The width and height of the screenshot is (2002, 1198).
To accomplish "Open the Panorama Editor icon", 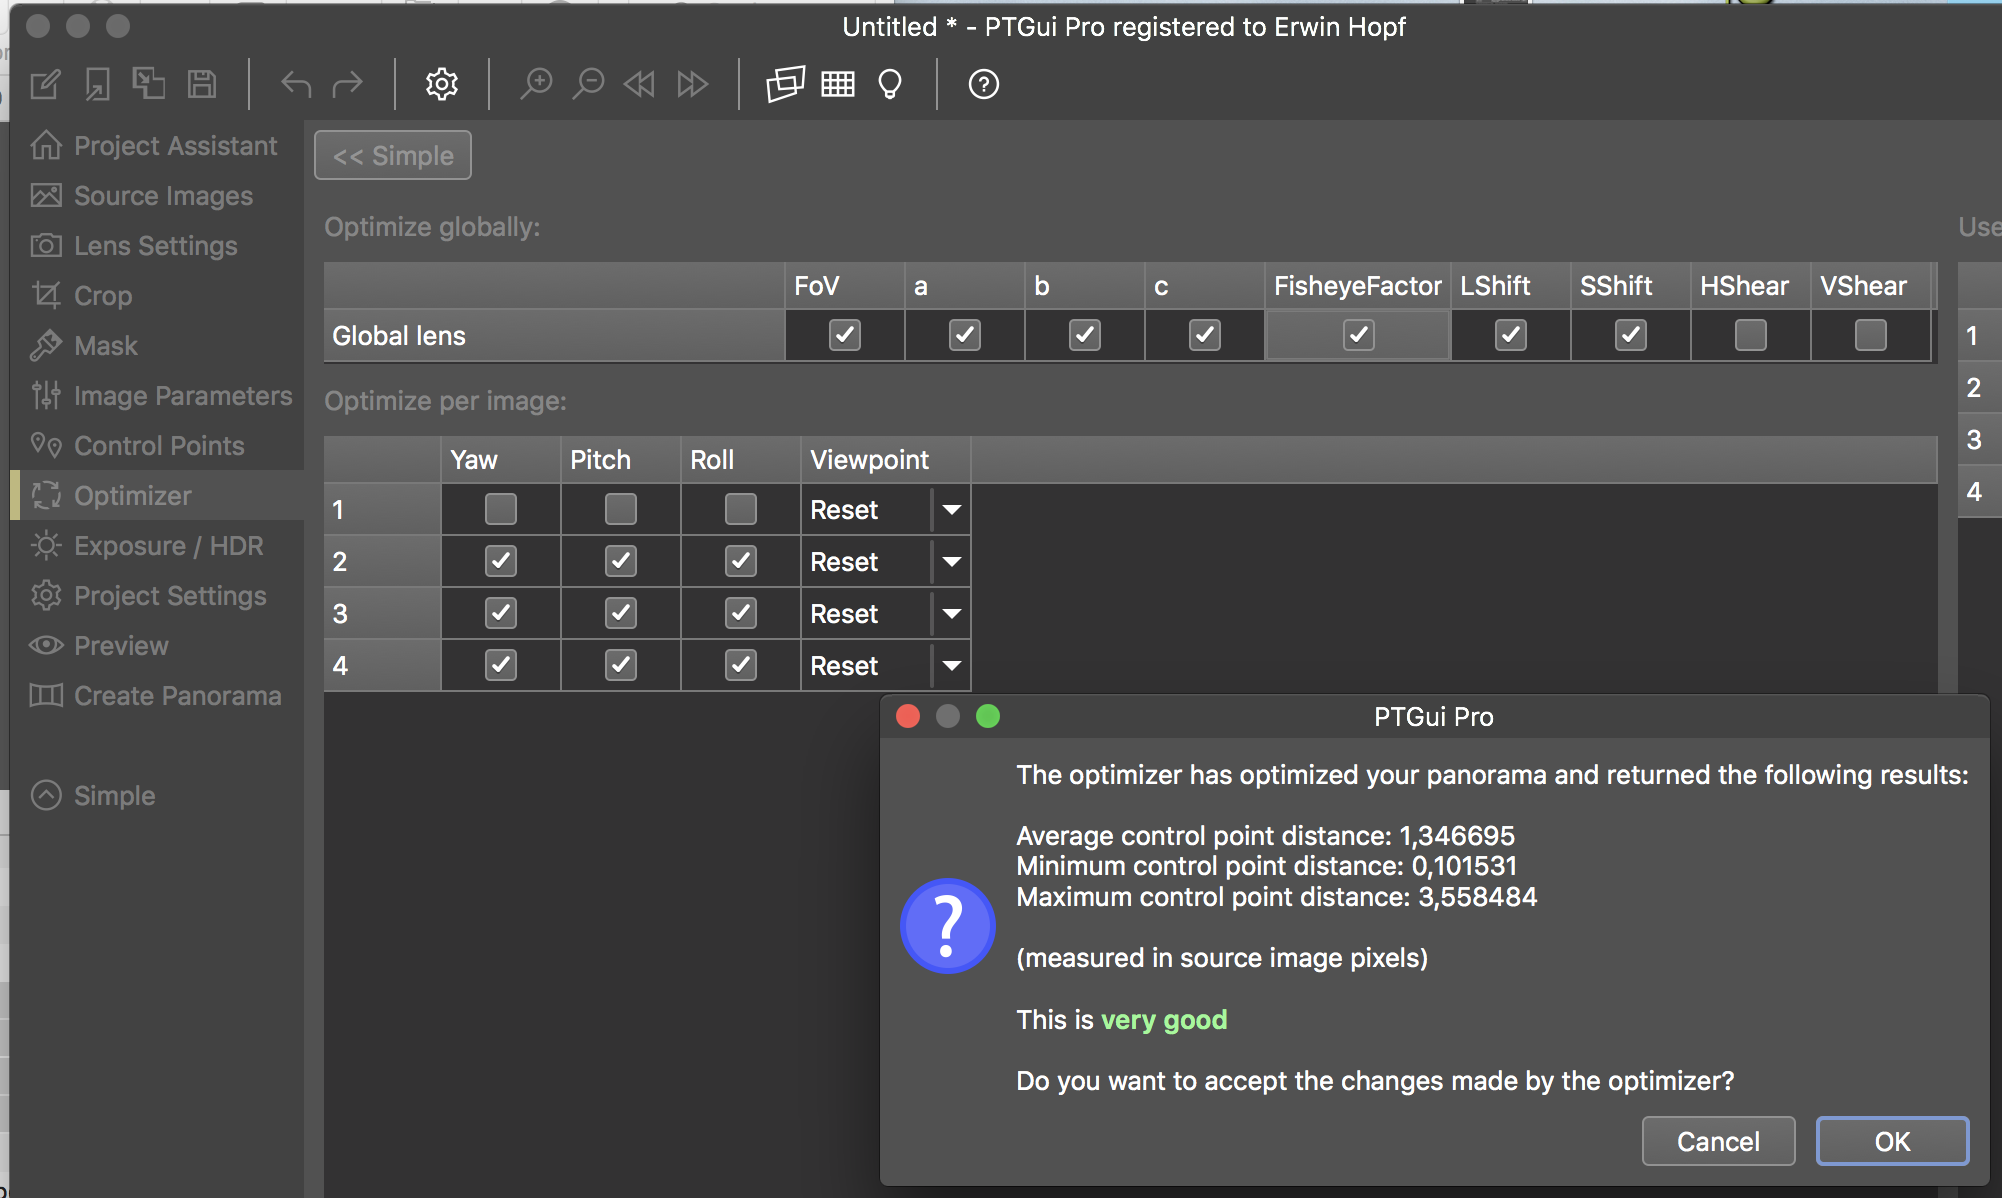I will click(x=786, y=84).
